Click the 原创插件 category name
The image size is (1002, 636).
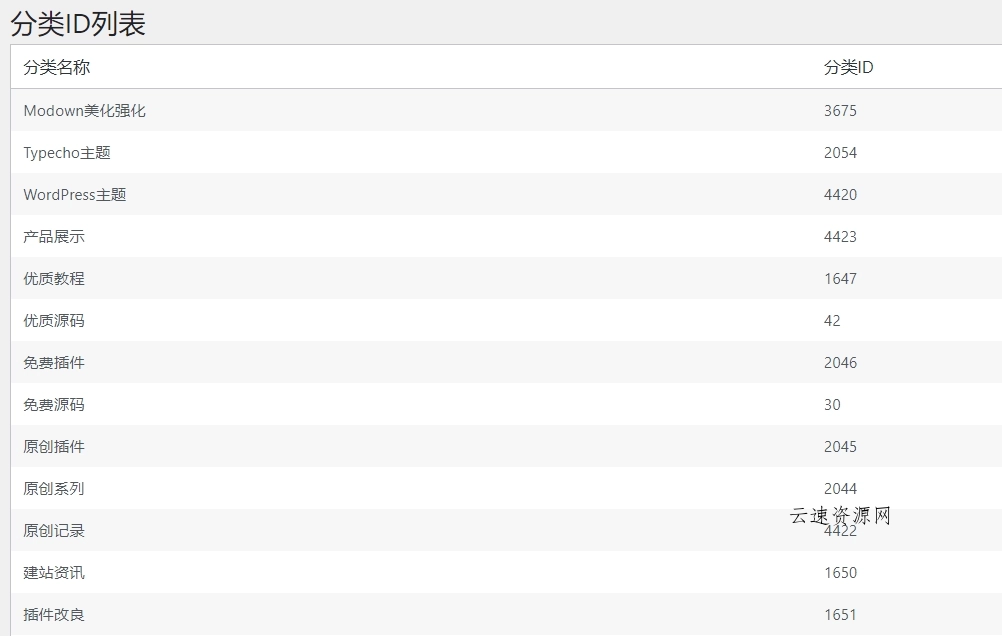coord(54,447)
